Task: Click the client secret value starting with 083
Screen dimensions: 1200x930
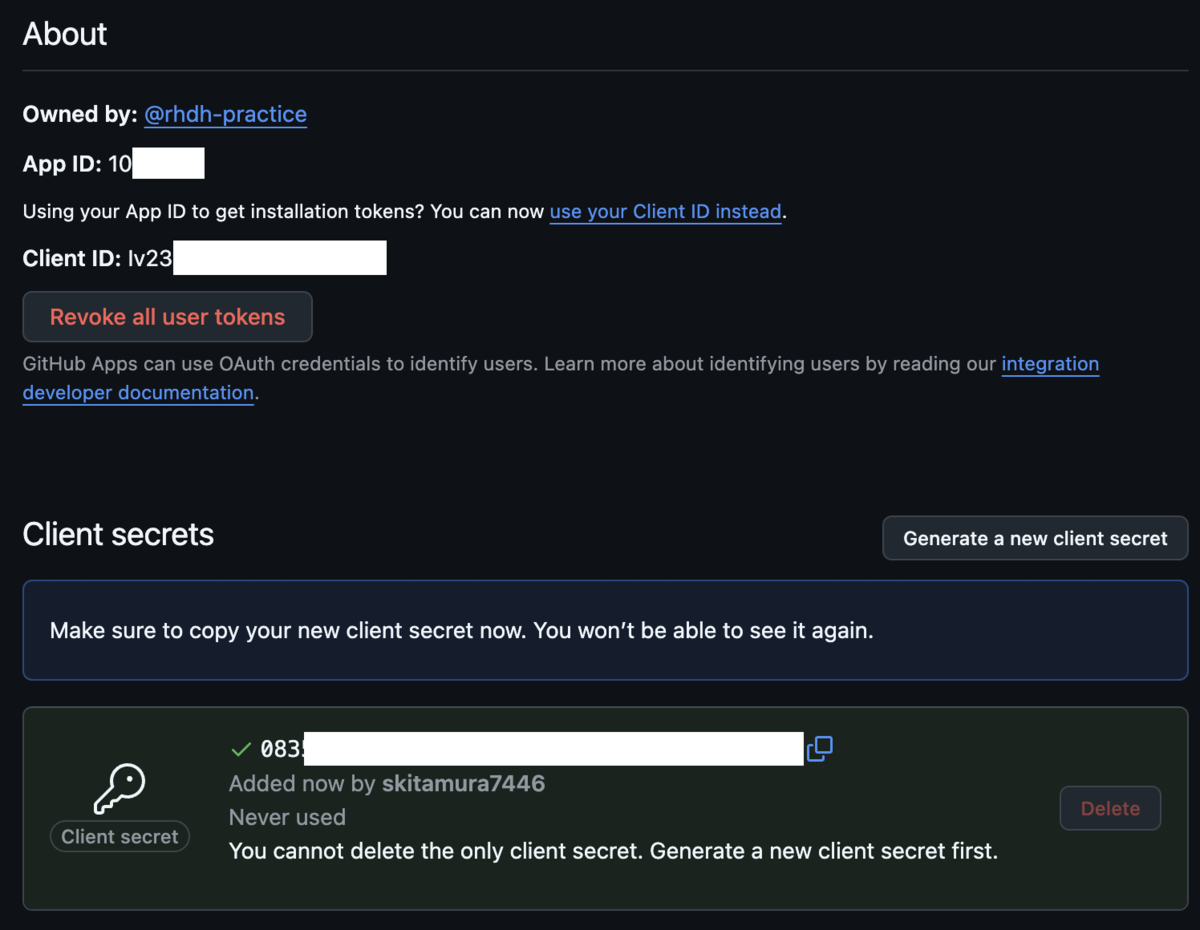Action: pyautogui.click(x=530, y=749)
